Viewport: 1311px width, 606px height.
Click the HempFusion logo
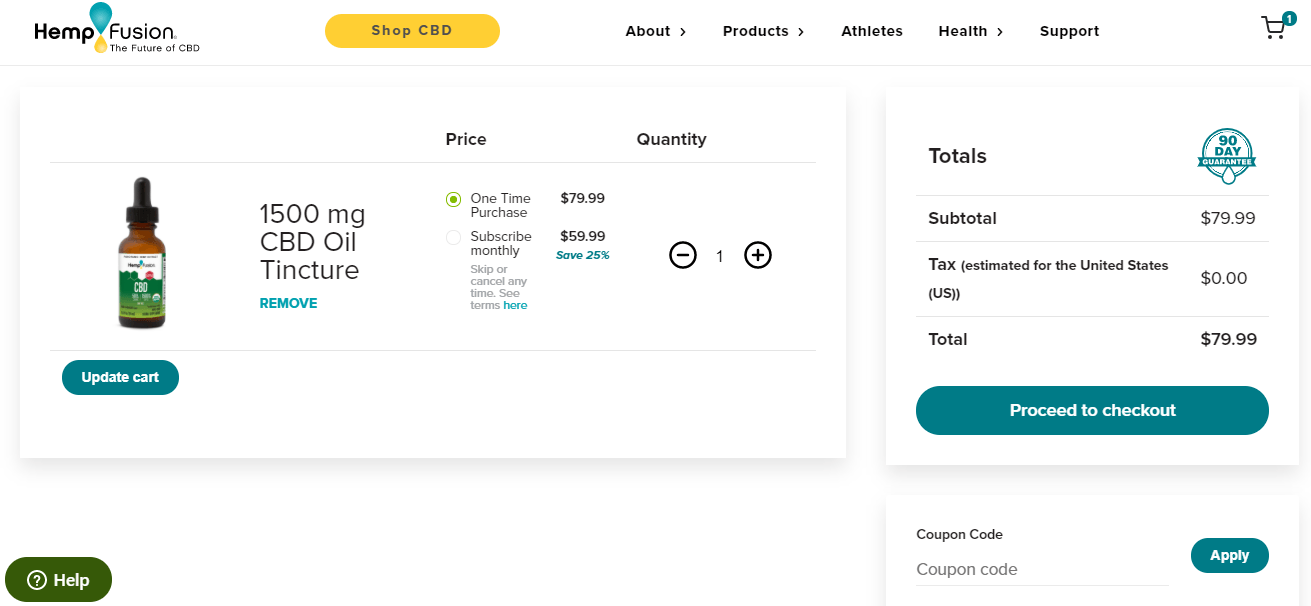[116, 28]
